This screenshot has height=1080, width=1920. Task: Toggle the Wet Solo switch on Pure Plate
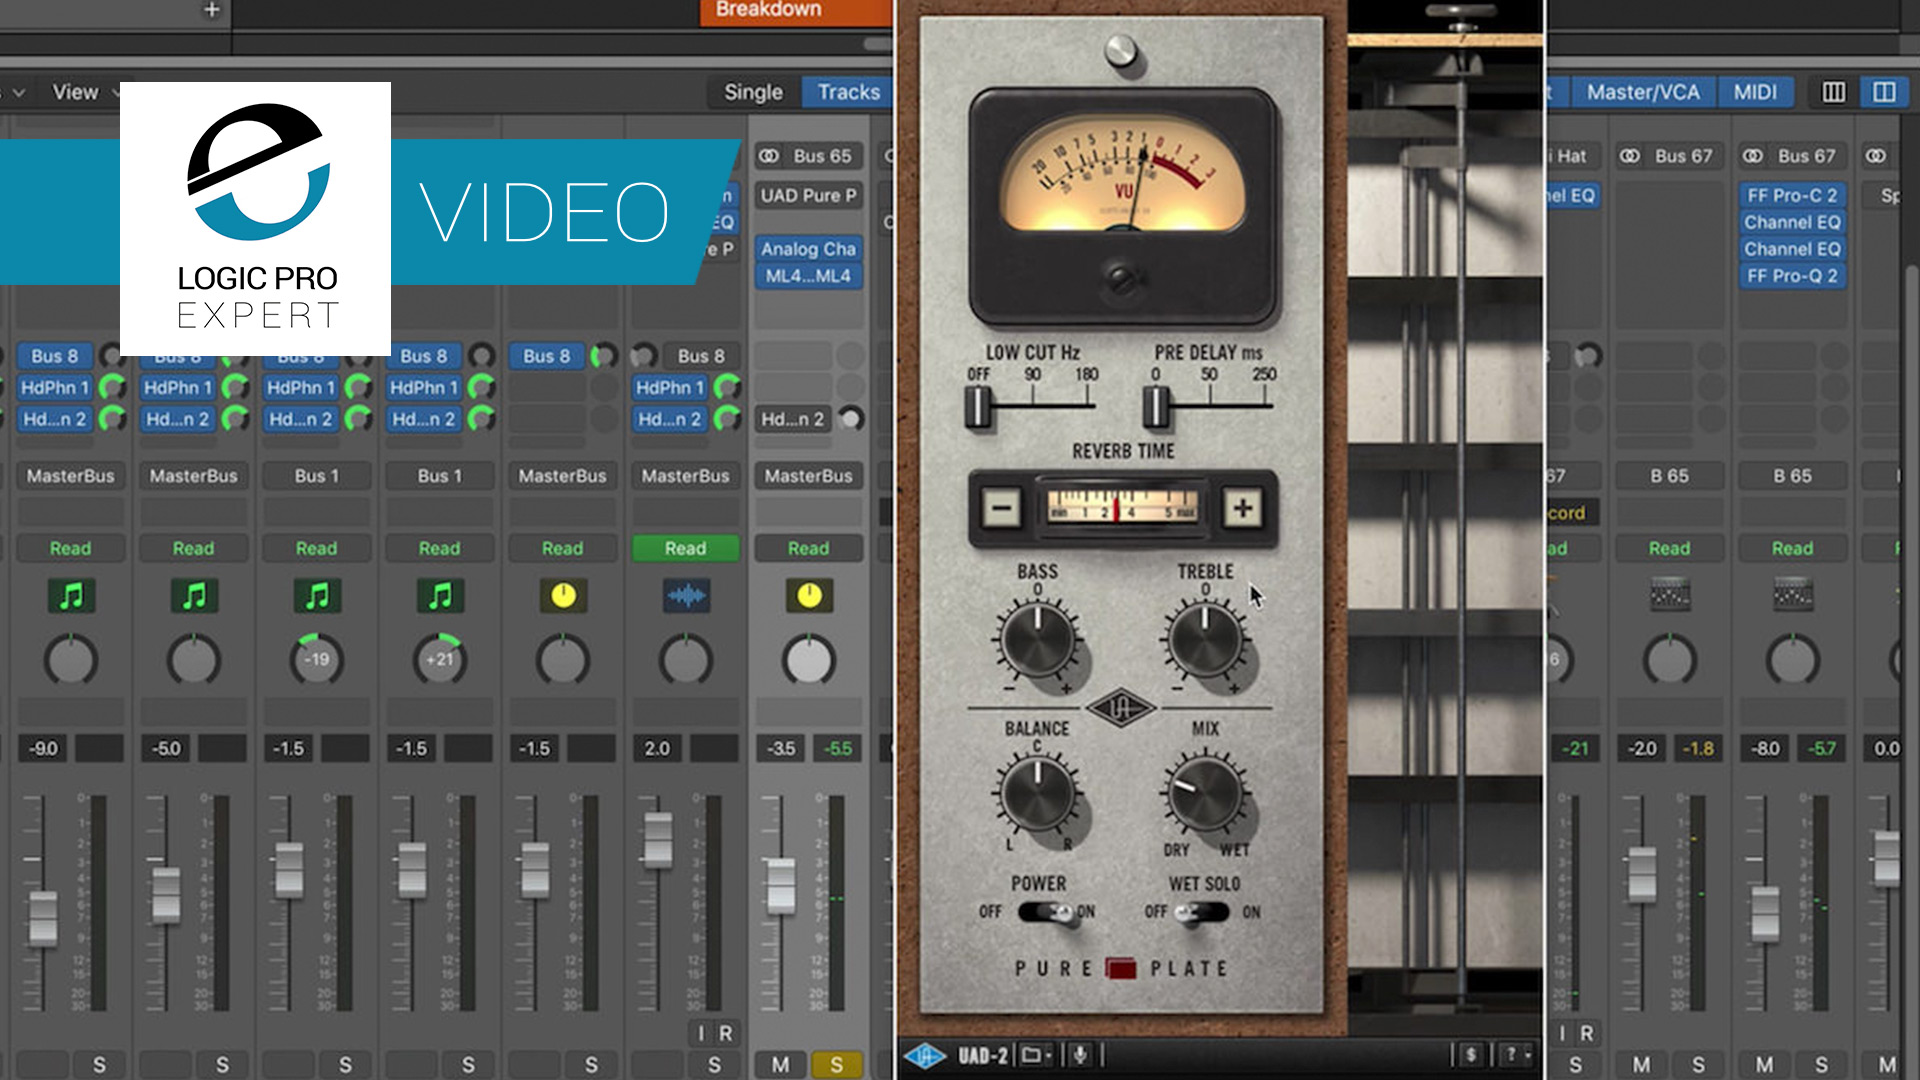click(x=1202, y=912)
